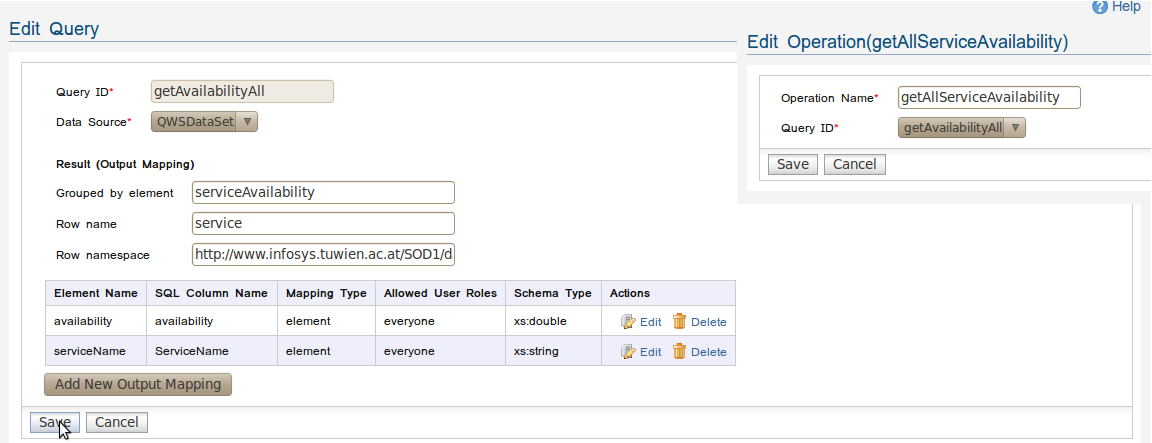The width and height of the screenshot is (1152, 443).
Task: Click the Edit link for availability mapping
Action: 650,322
